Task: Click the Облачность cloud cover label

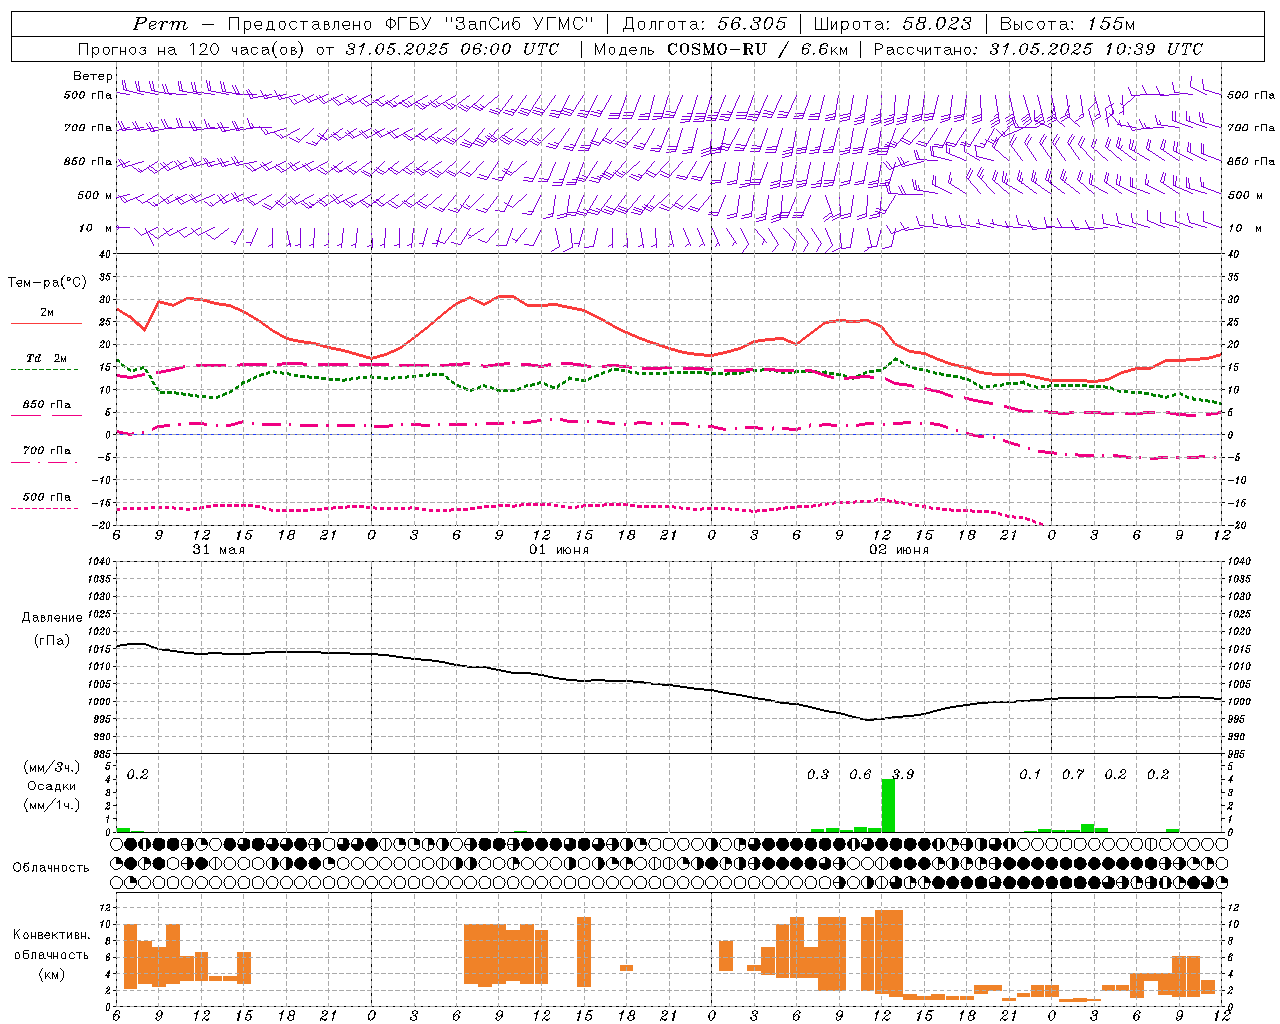Action: click(51, 867)
